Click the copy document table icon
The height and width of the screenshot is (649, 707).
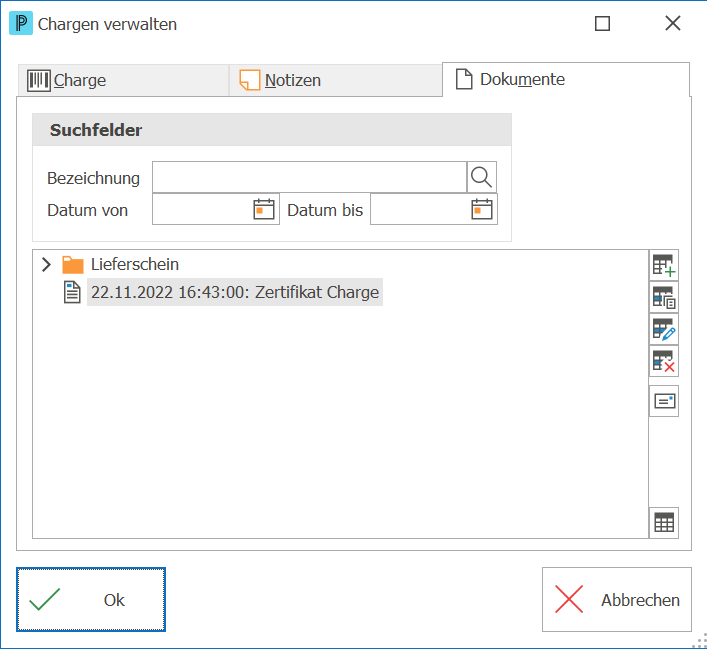tap(664, 298)
